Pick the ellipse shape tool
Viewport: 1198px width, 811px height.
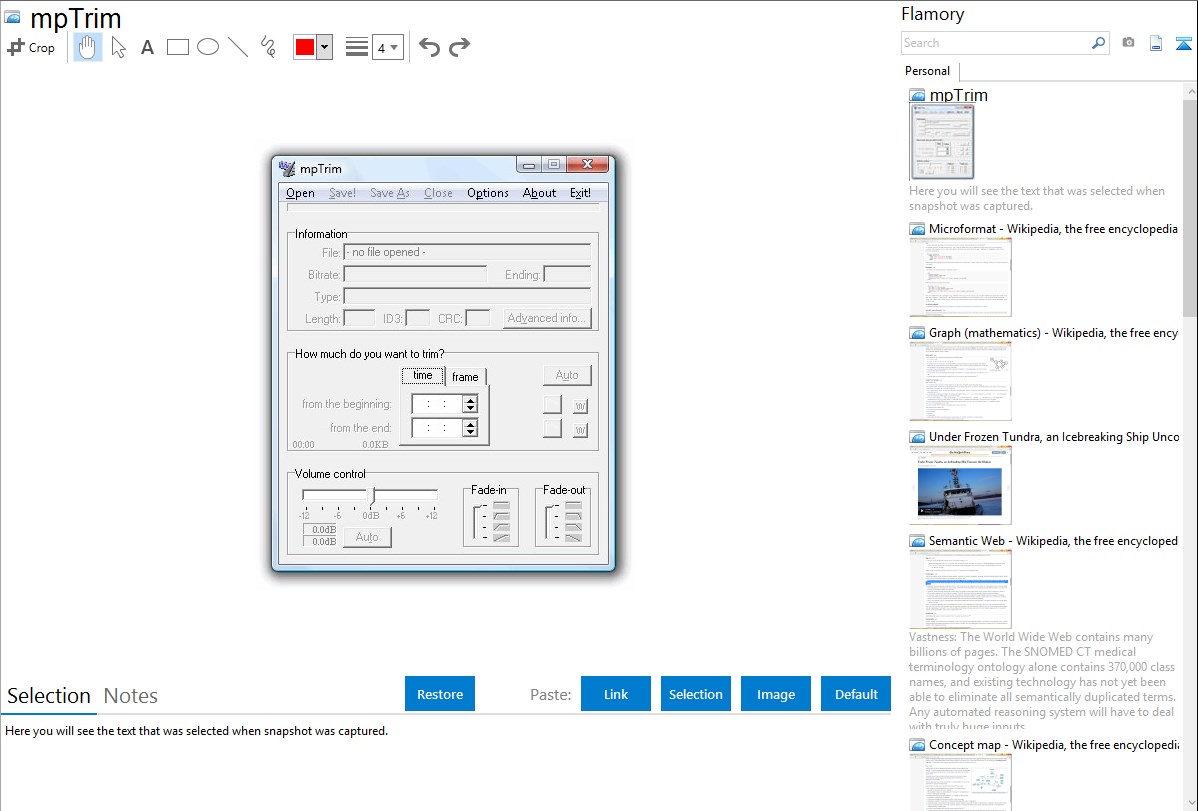pos(208,47)
